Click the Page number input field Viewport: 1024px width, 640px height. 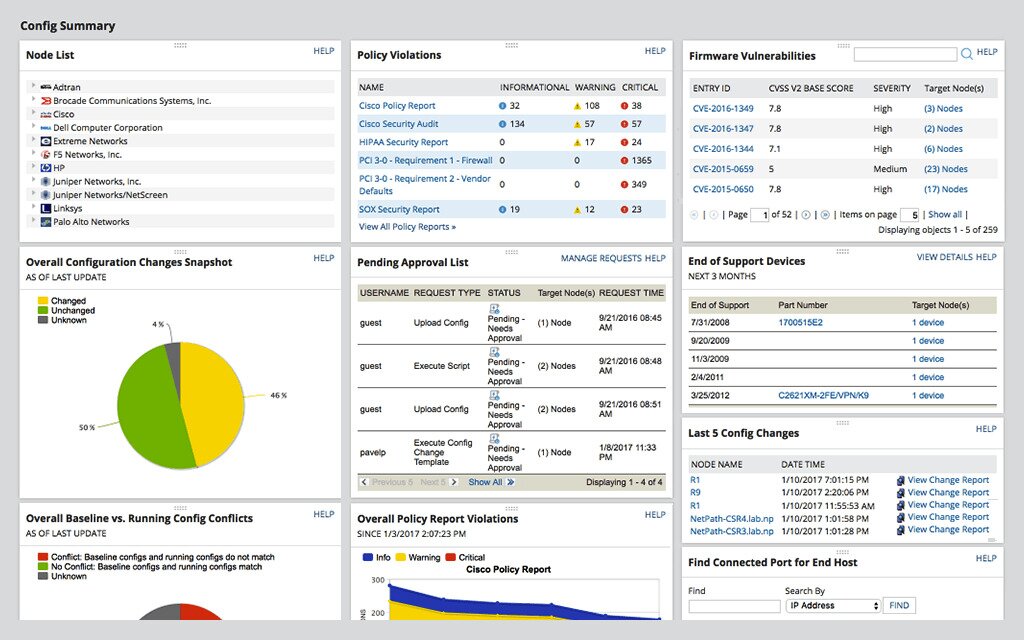(760, 213)
